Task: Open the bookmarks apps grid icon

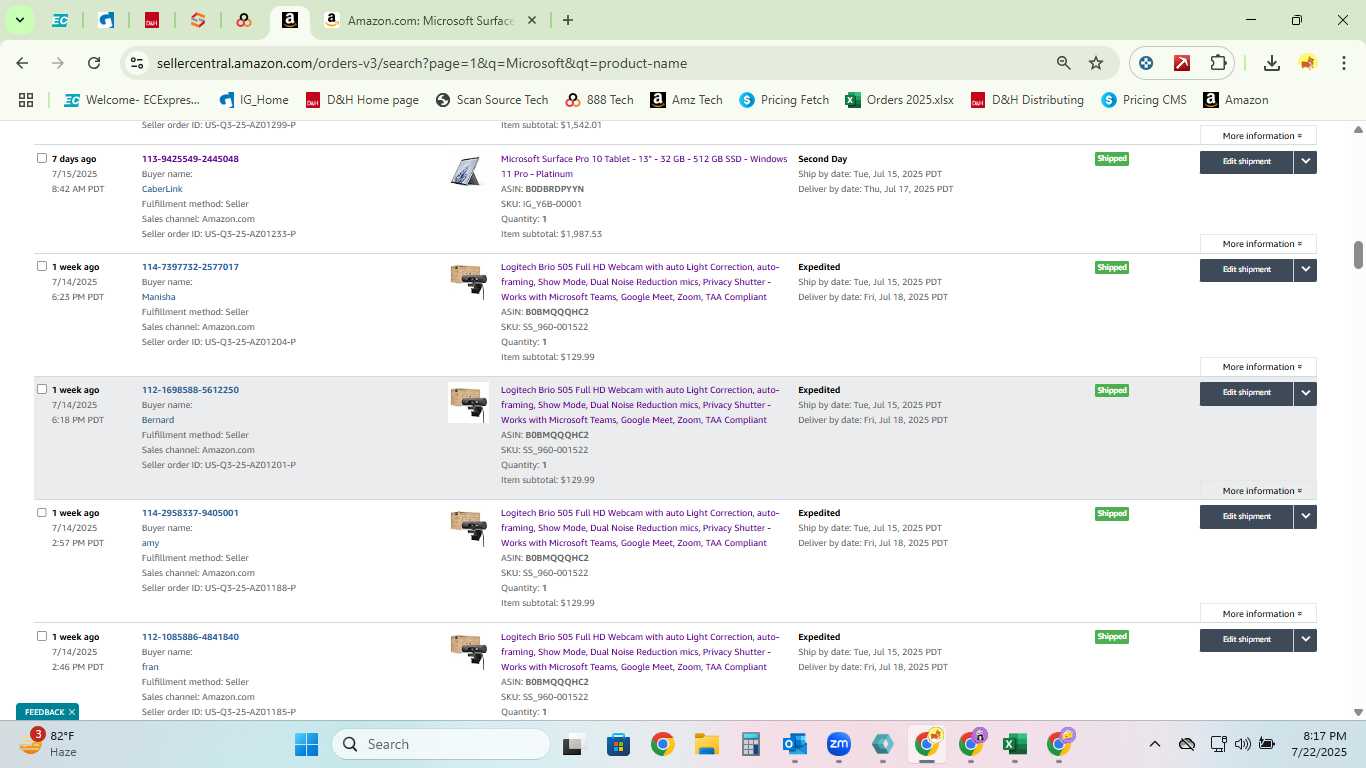Action: (x=26, y=100)
